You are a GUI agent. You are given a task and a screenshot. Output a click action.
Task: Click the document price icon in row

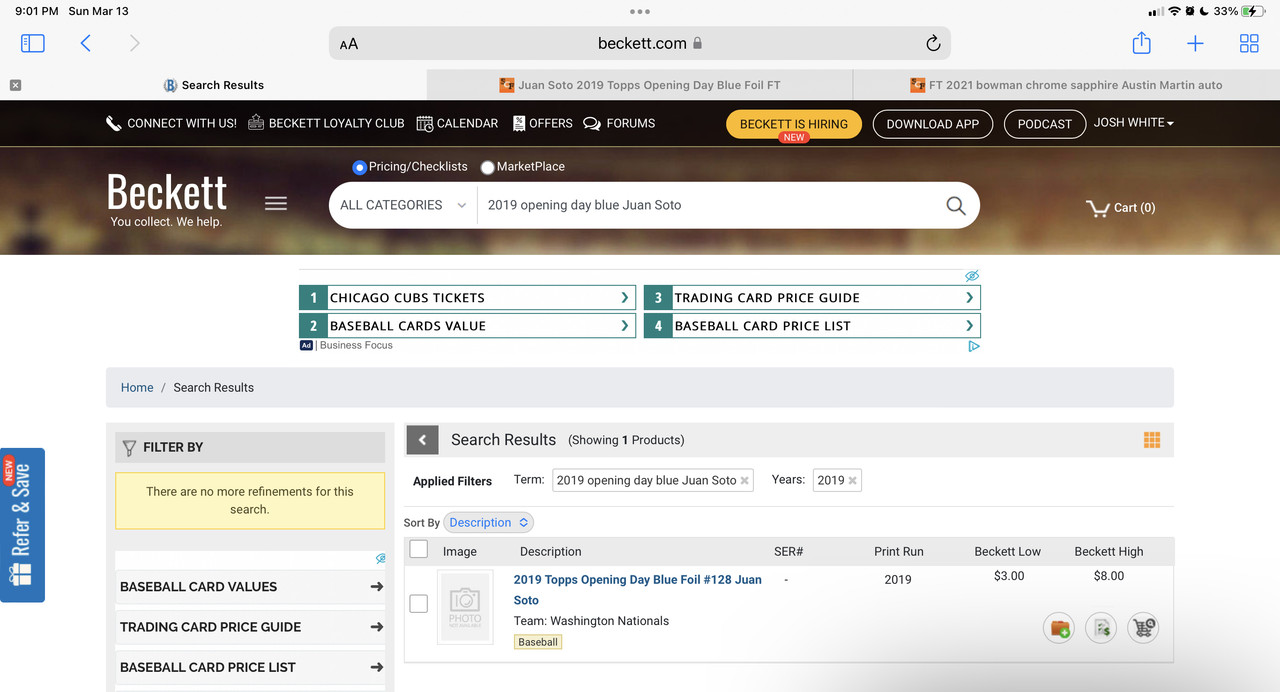(x=1101, y=628)
